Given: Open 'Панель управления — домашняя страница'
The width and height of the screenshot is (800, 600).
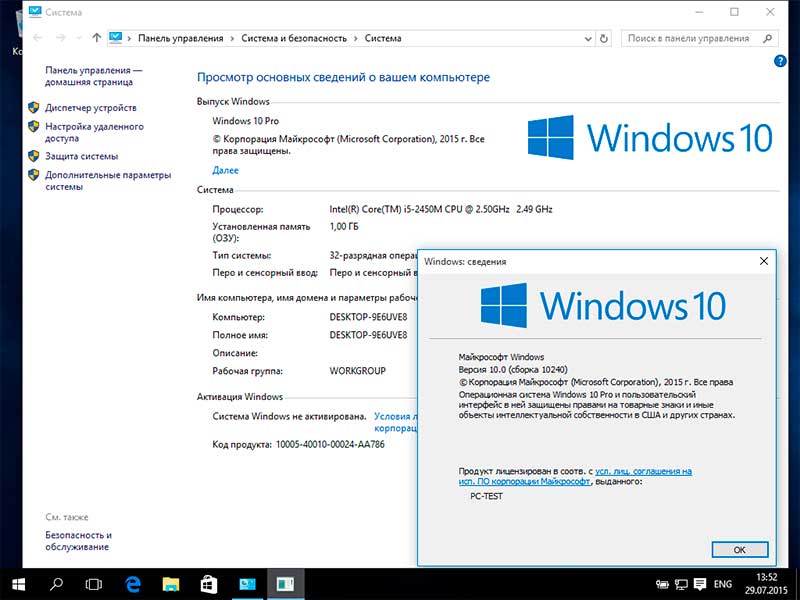Looking at the screenshot, I should (93, 76).
